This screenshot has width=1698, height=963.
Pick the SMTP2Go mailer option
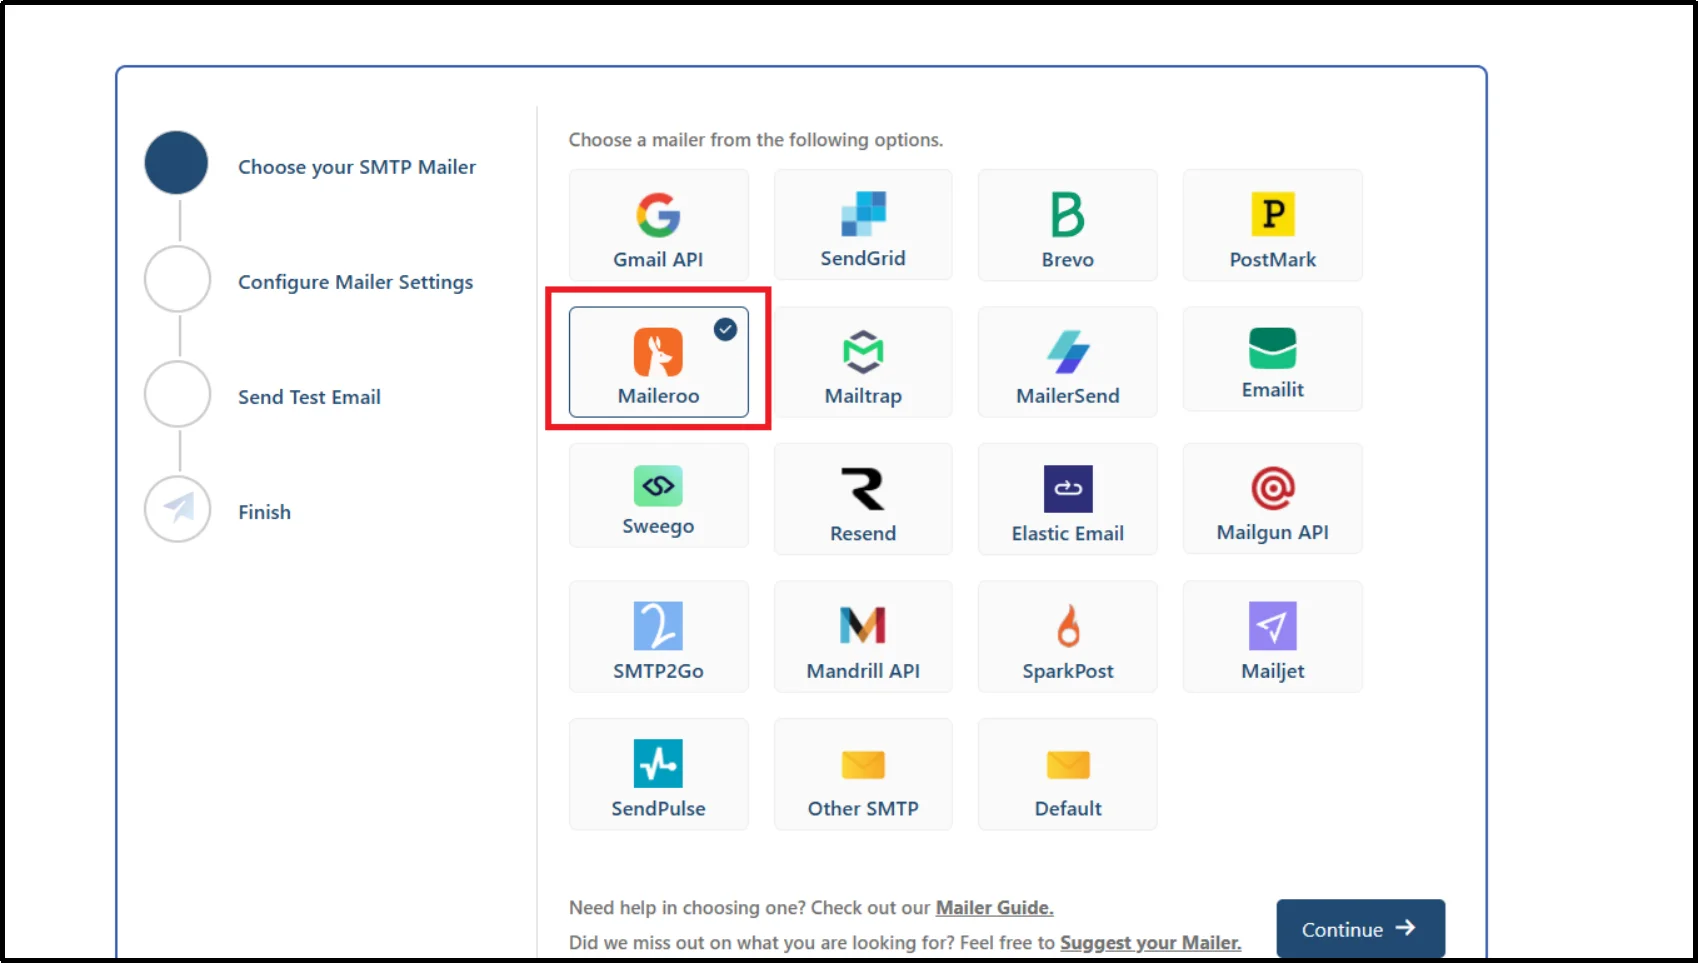pyautogui.click(x=658, y=636)
